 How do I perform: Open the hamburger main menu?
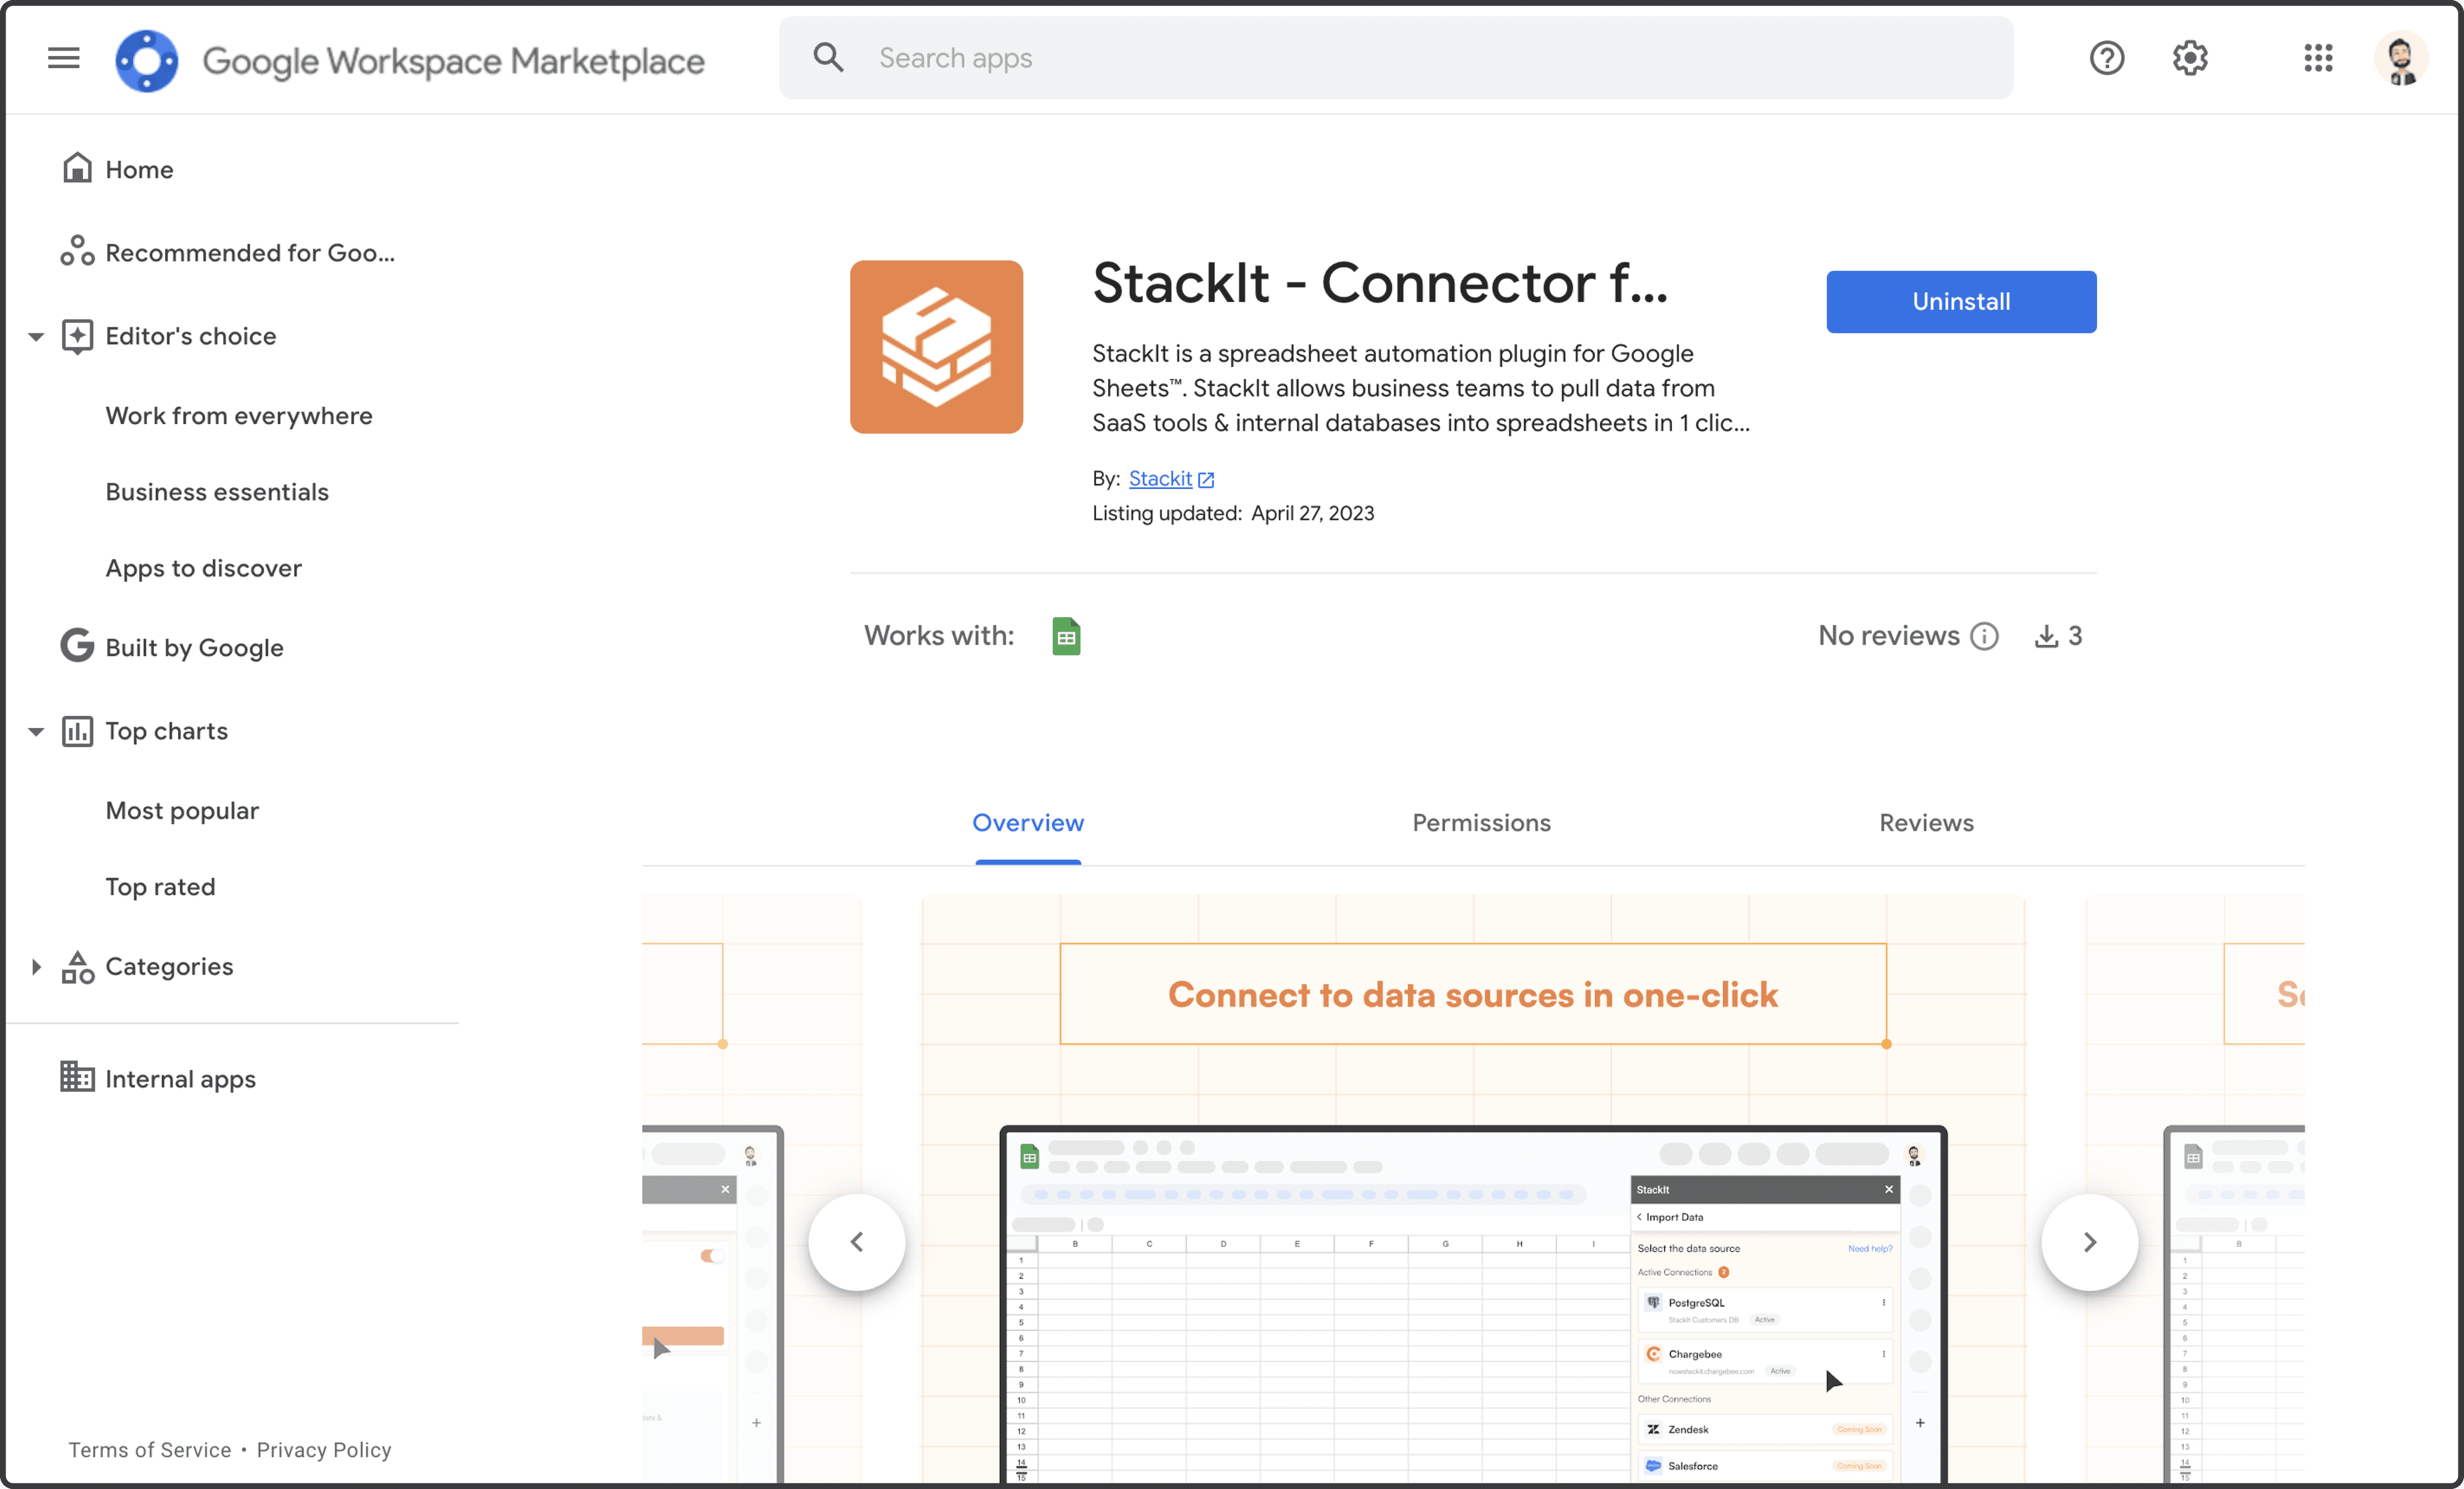(63, 58)
